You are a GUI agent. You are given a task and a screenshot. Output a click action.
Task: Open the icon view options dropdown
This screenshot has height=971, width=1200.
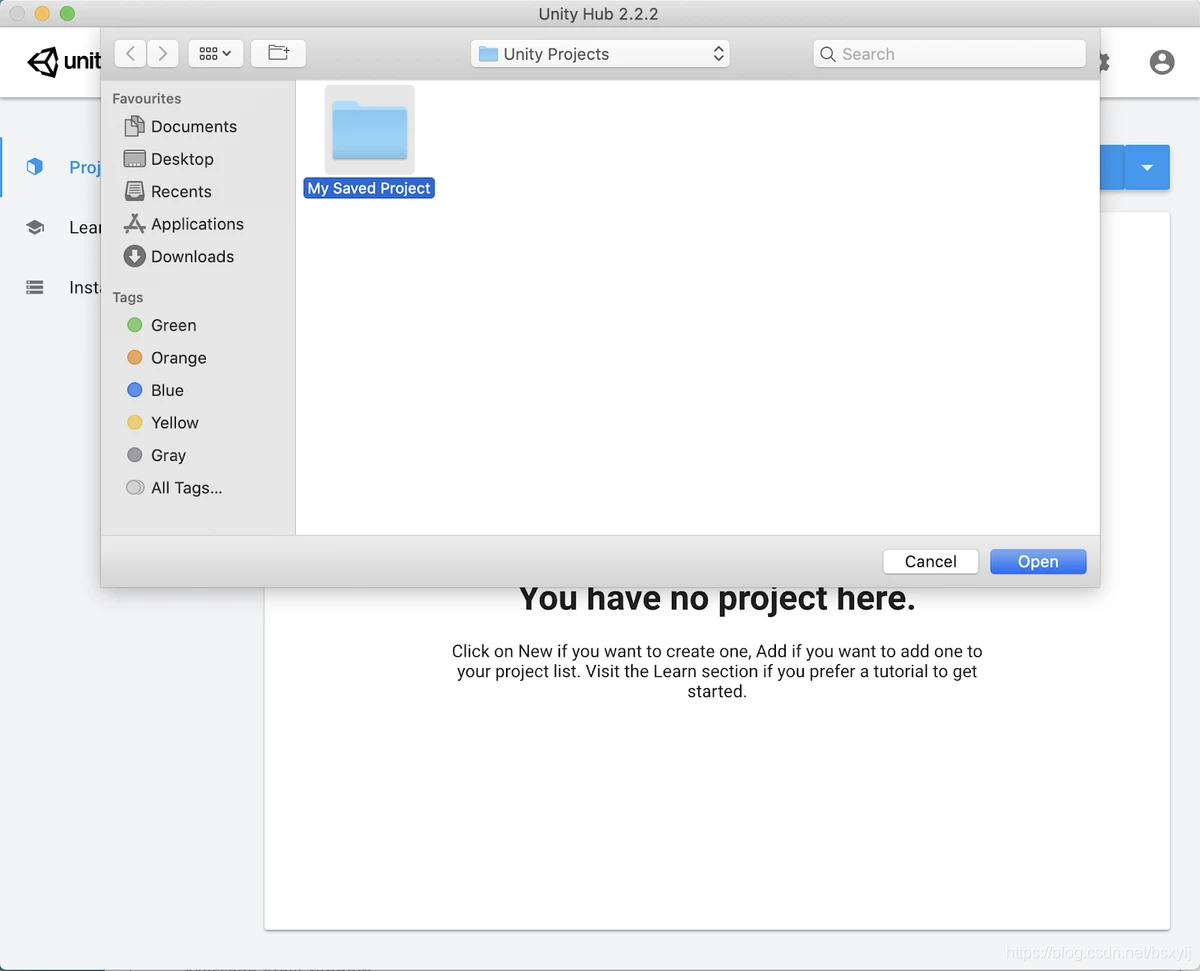point(216,54)
